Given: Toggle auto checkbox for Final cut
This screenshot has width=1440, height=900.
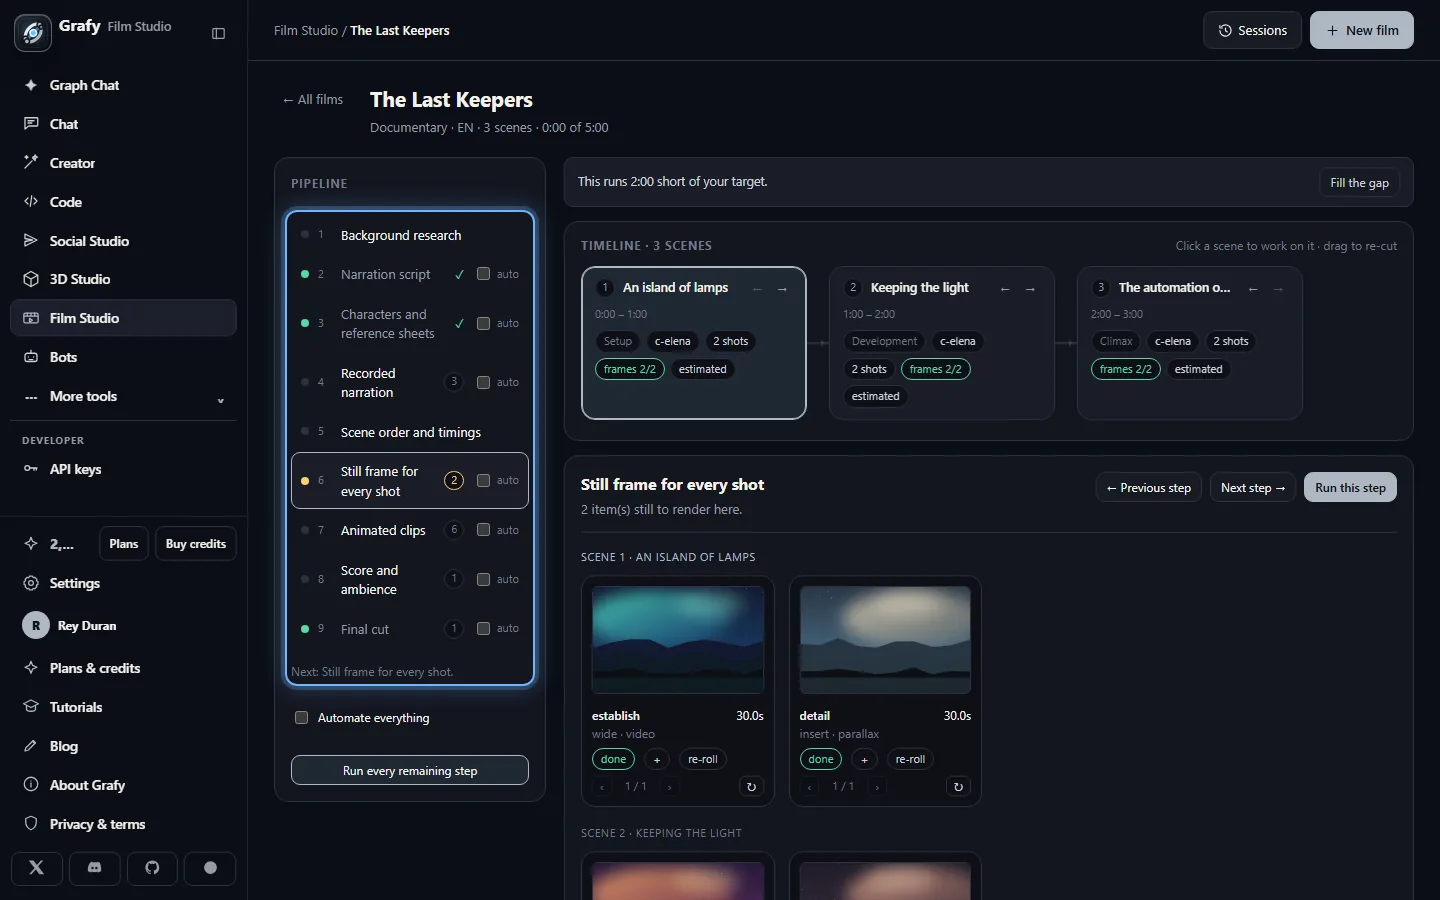Looking at the screenshot, I should click(484, 628).
